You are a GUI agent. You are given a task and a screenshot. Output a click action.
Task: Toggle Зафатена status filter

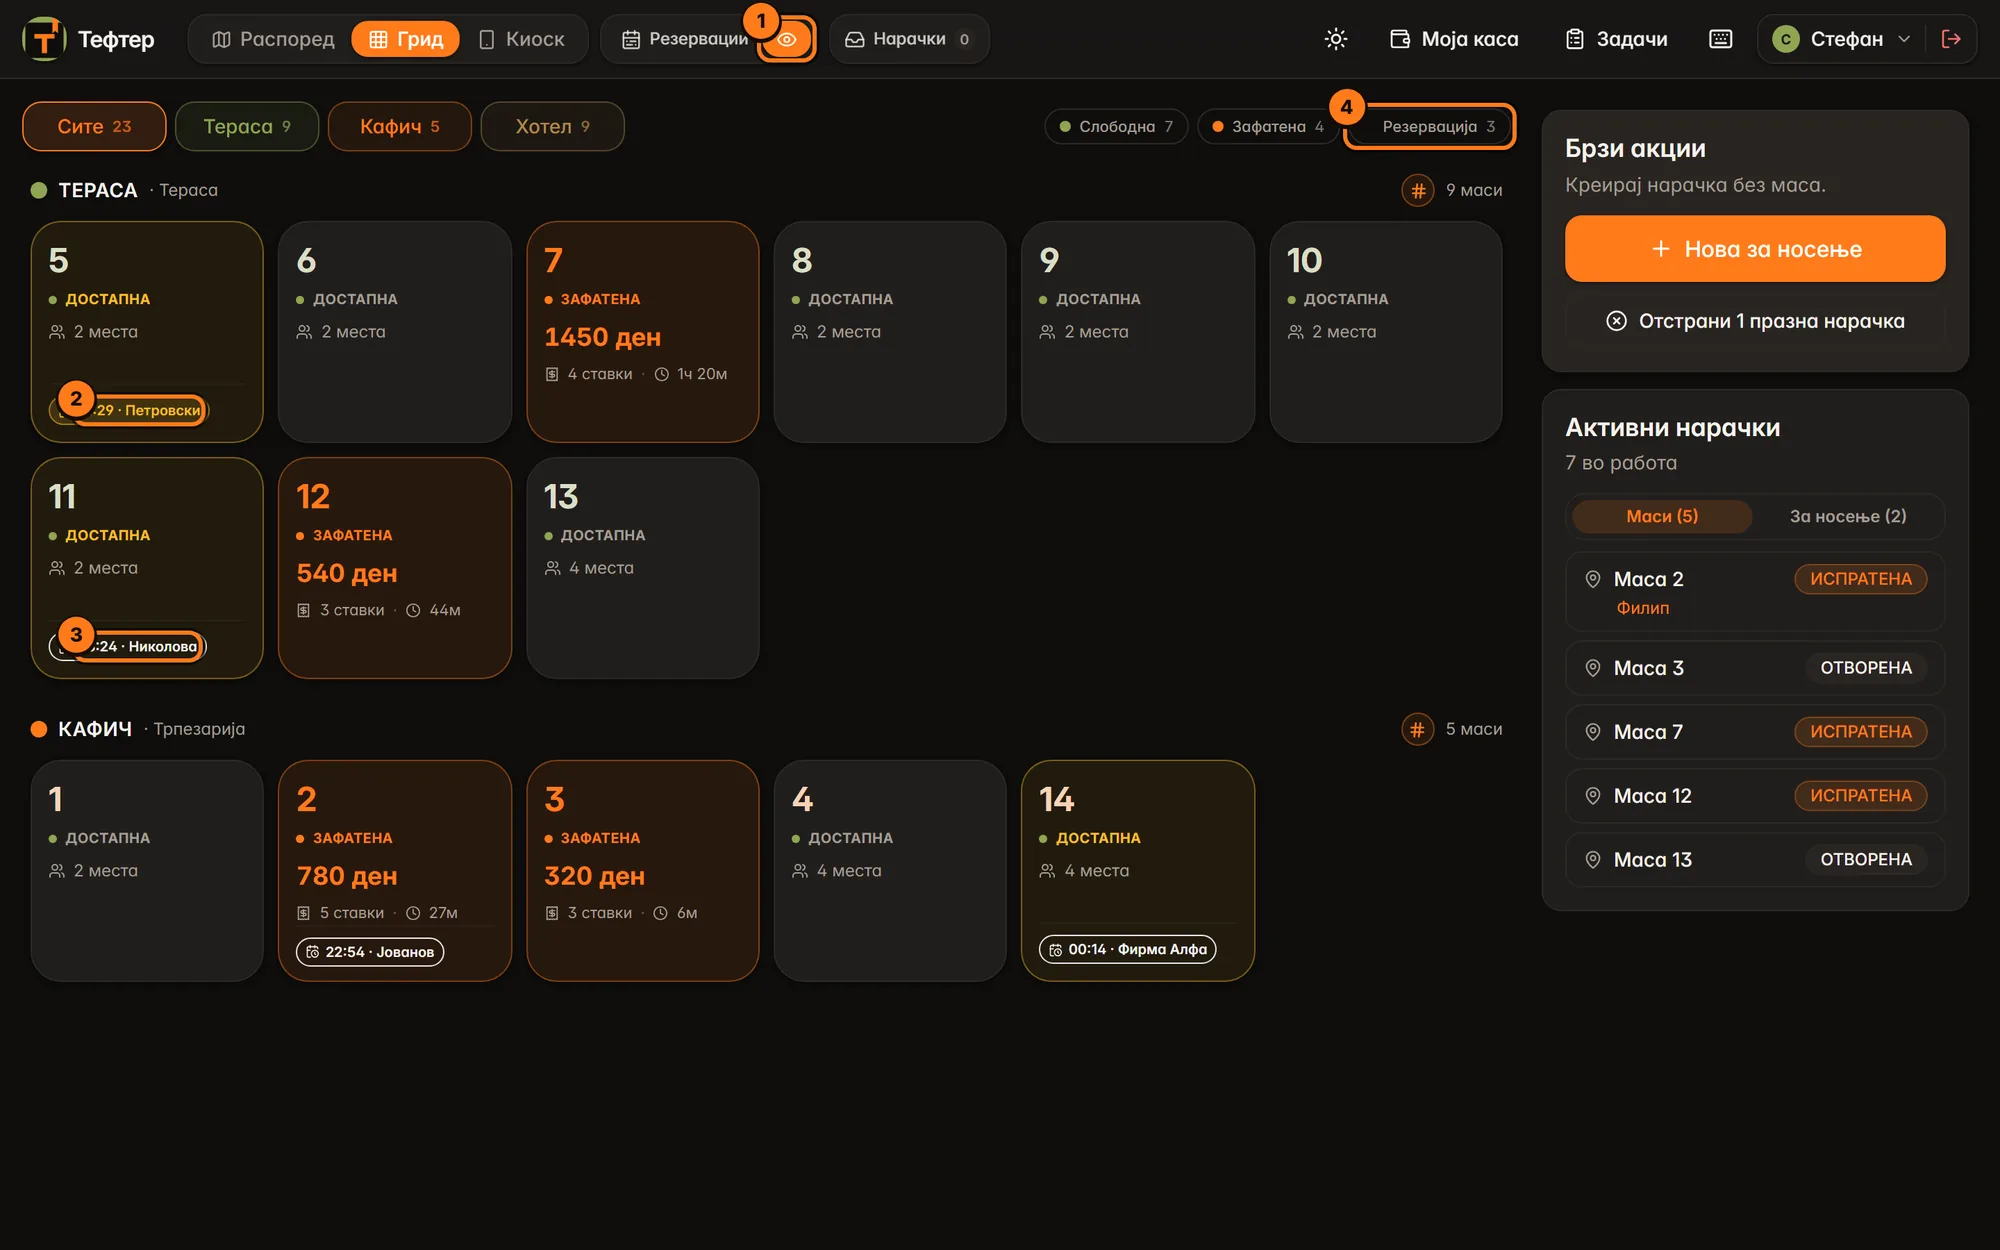(1268, 126)
